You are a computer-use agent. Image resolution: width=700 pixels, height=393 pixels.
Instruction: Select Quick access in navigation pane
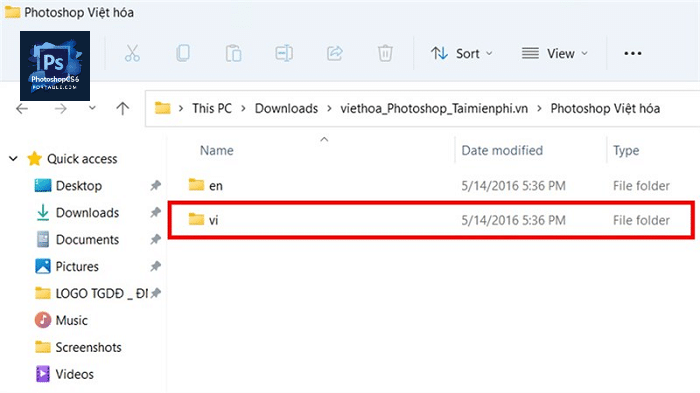tap(82, 159)
